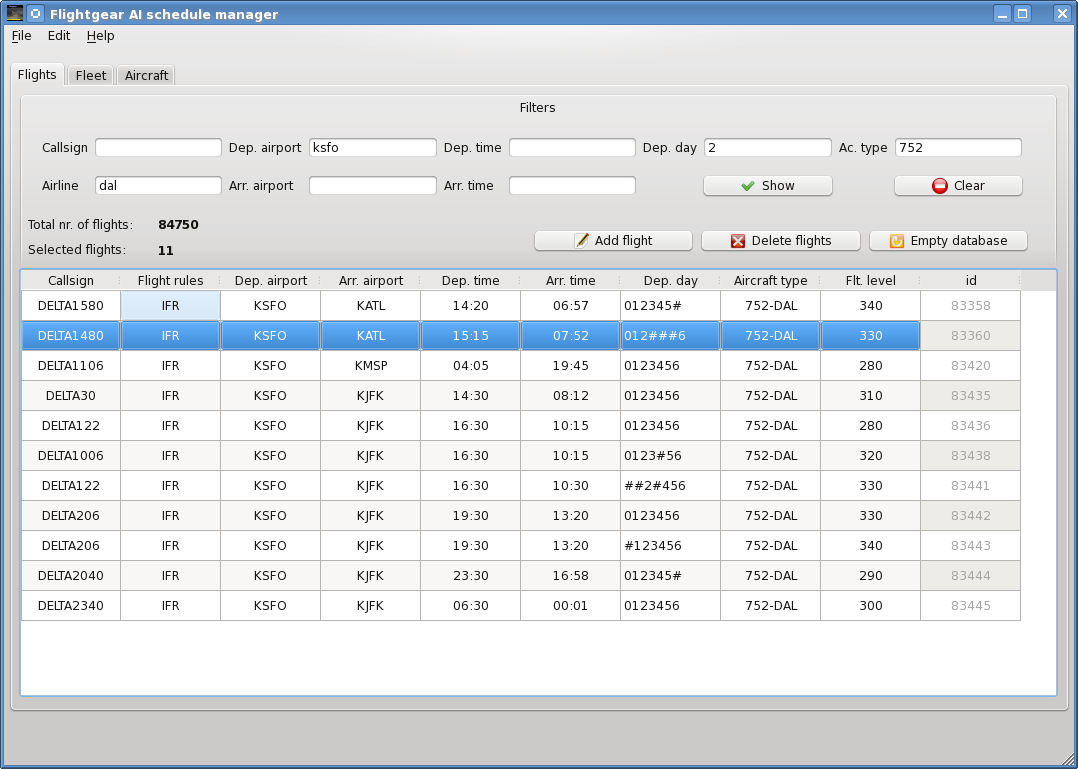This screenshot has width=1078, height=769.
Task: Click the green checkmark Show icon
Action: tap(747, 186)
